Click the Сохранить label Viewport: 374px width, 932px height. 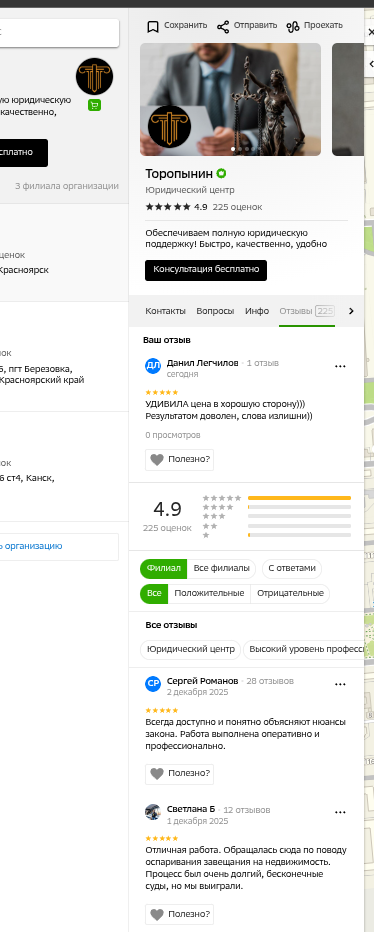(186, 25)
